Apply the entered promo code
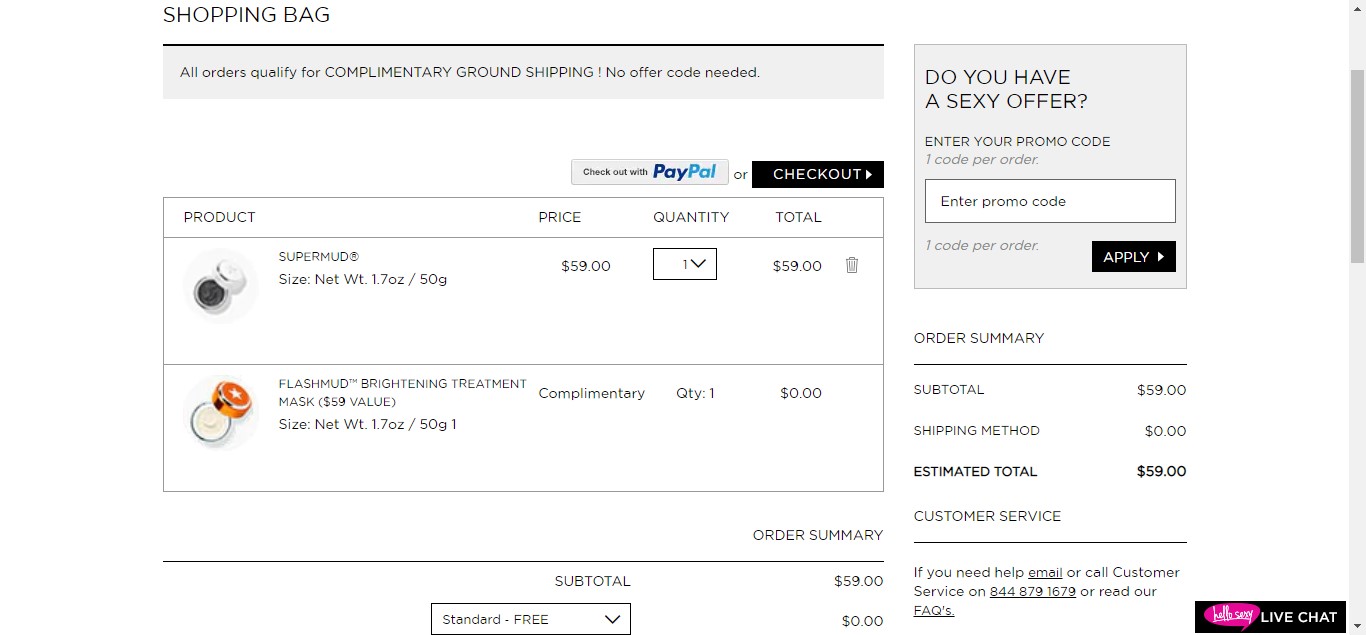This screenshot has width=1366, height=635. coord(1134,257)
